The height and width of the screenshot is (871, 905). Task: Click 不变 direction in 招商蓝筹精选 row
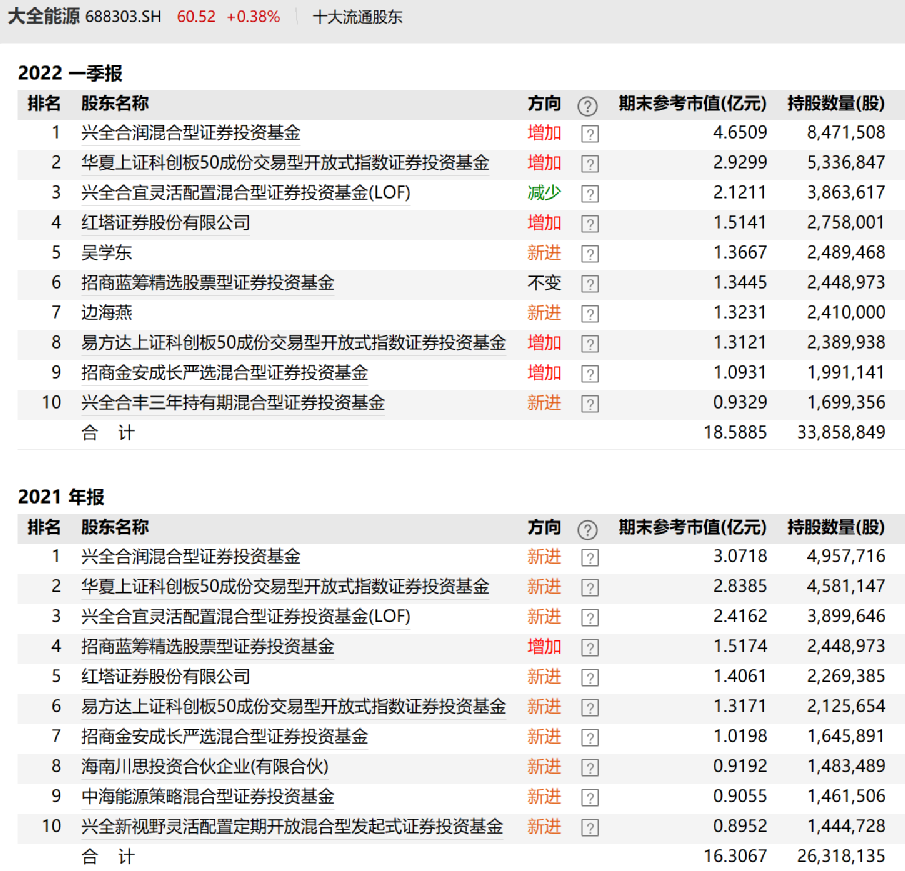coord(544,283)
